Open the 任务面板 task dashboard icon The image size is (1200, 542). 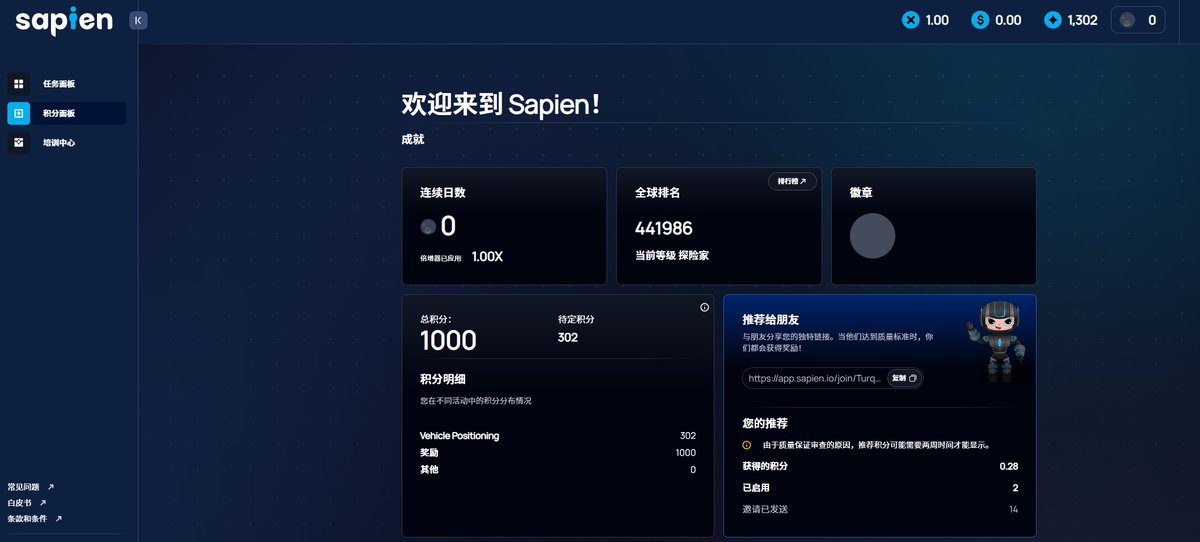coord(18,84)
